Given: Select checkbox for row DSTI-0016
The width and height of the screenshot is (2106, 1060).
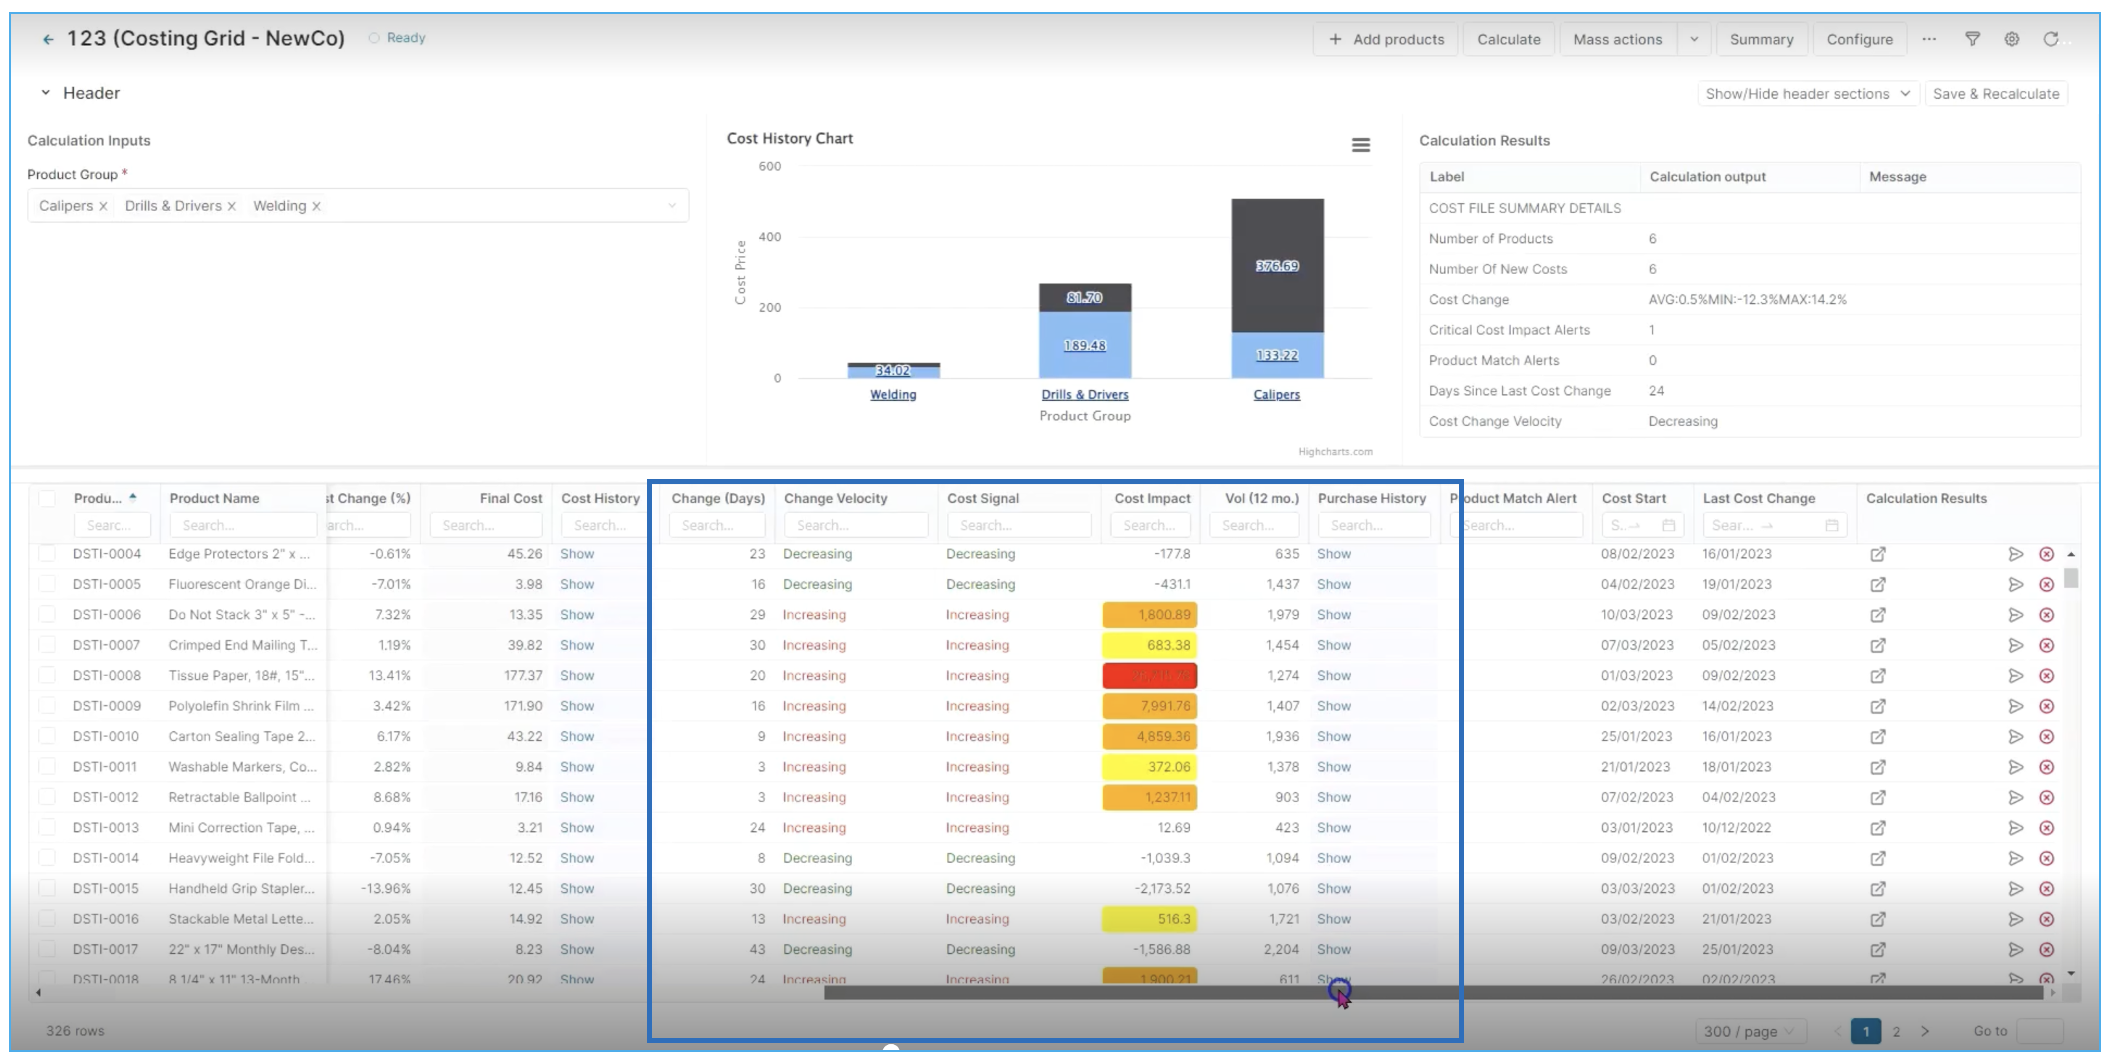Looking at the screenshot, I should pos(47,919).
